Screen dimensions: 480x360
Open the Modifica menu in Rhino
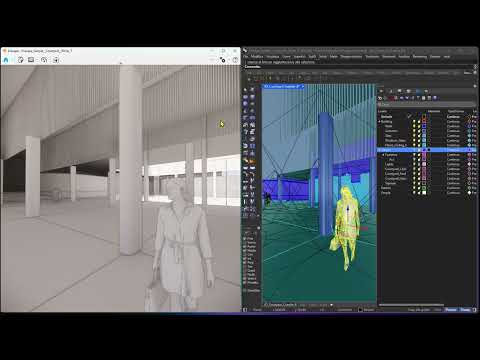click(257, 57)
